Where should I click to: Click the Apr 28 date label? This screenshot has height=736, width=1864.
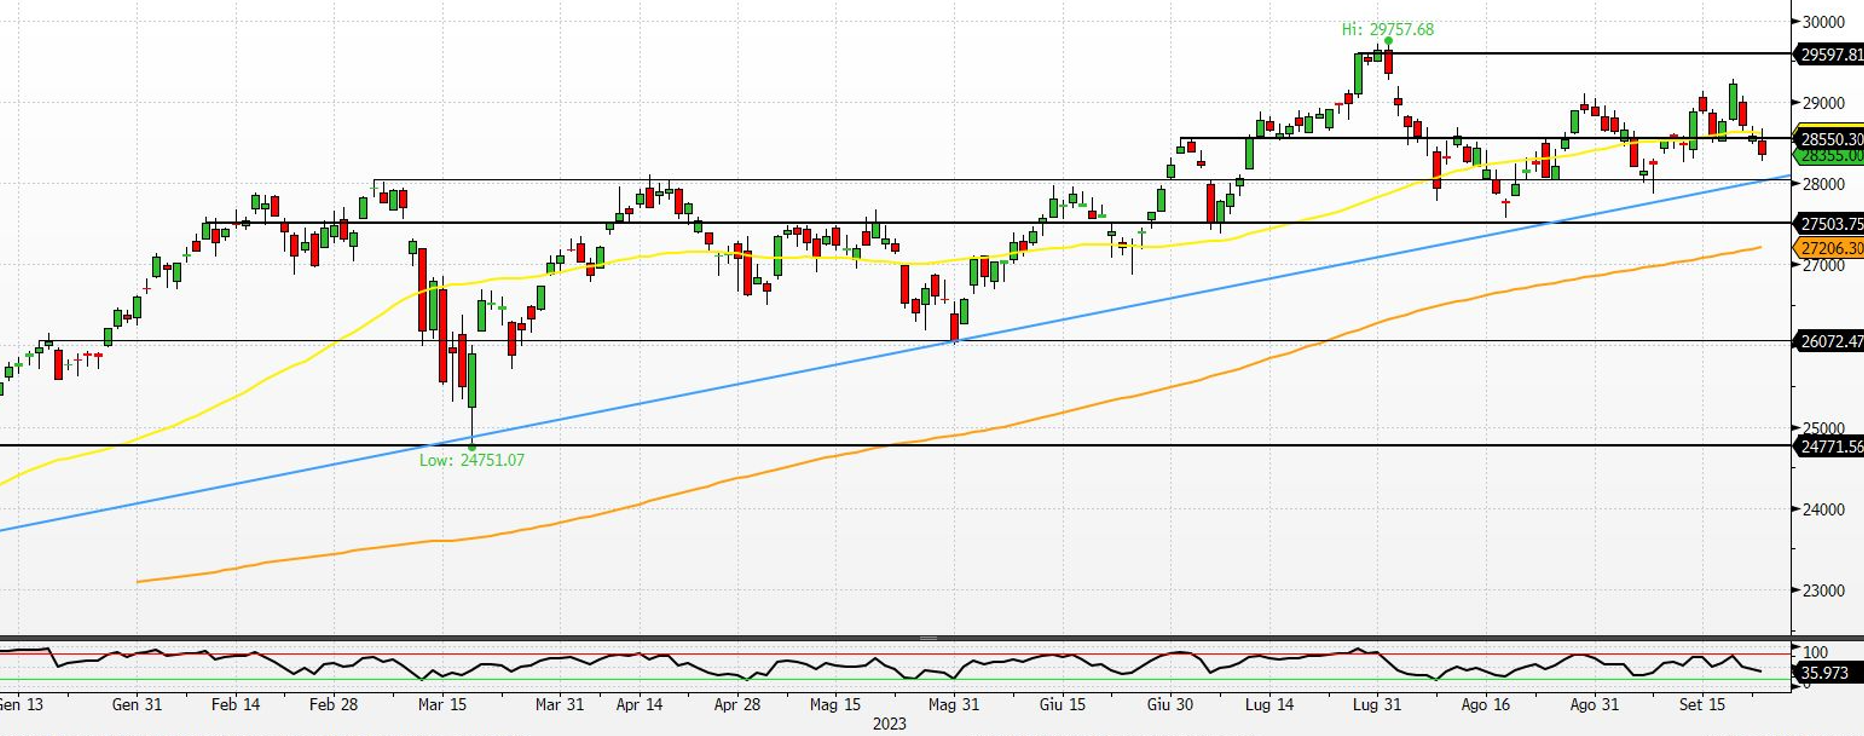[x=737, y=704]
